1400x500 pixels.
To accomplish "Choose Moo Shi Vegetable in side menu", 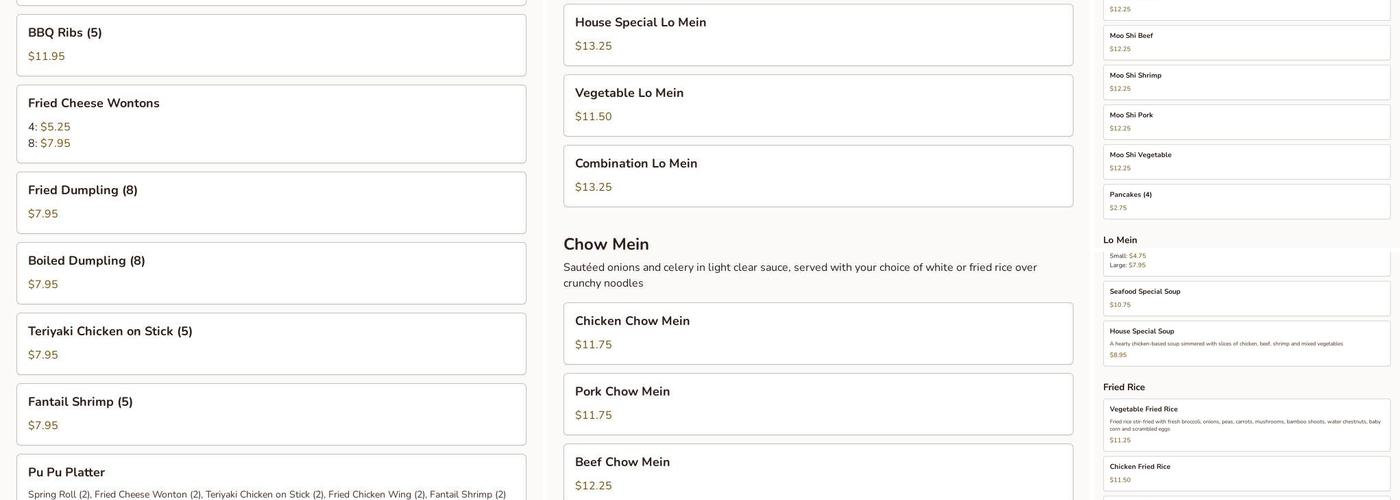I will coord(1246,161).
